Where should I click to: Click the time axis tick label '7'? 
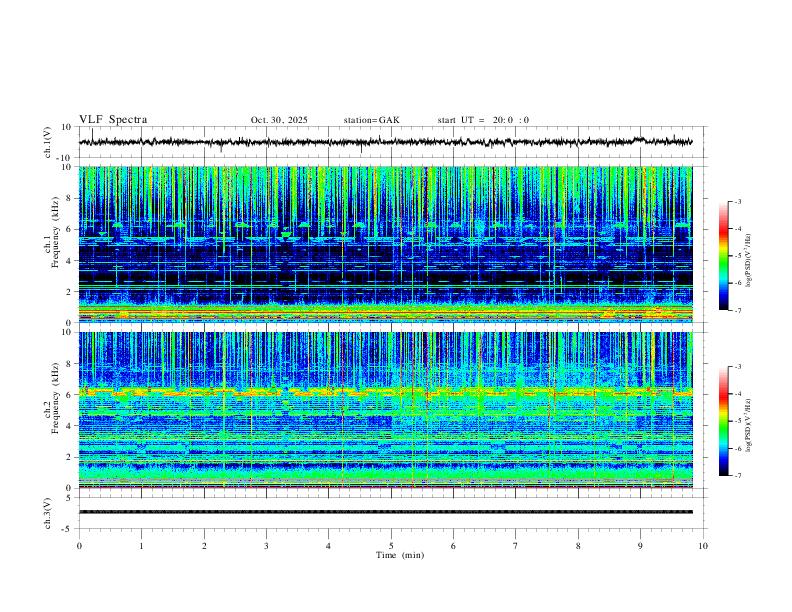tap(516, 546)
